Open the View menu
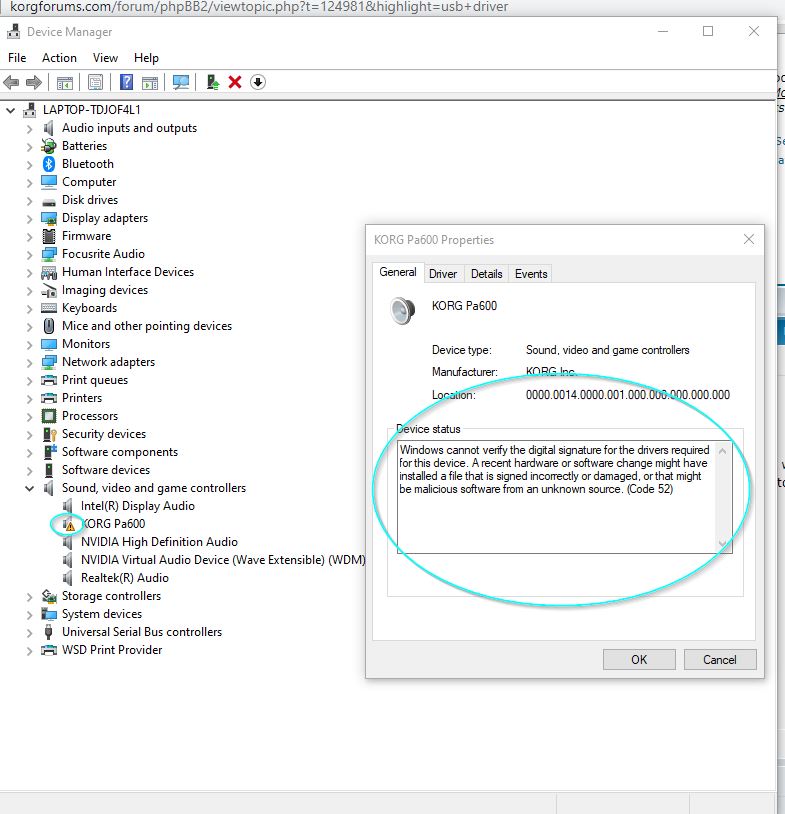Screen dimensions: 785x814 [x=105, y=58]
